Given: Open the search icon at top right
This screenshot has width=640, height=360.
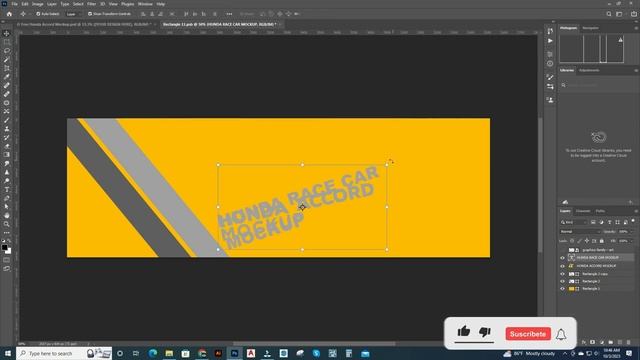Looking at the screenshot, I should [609, 14].
